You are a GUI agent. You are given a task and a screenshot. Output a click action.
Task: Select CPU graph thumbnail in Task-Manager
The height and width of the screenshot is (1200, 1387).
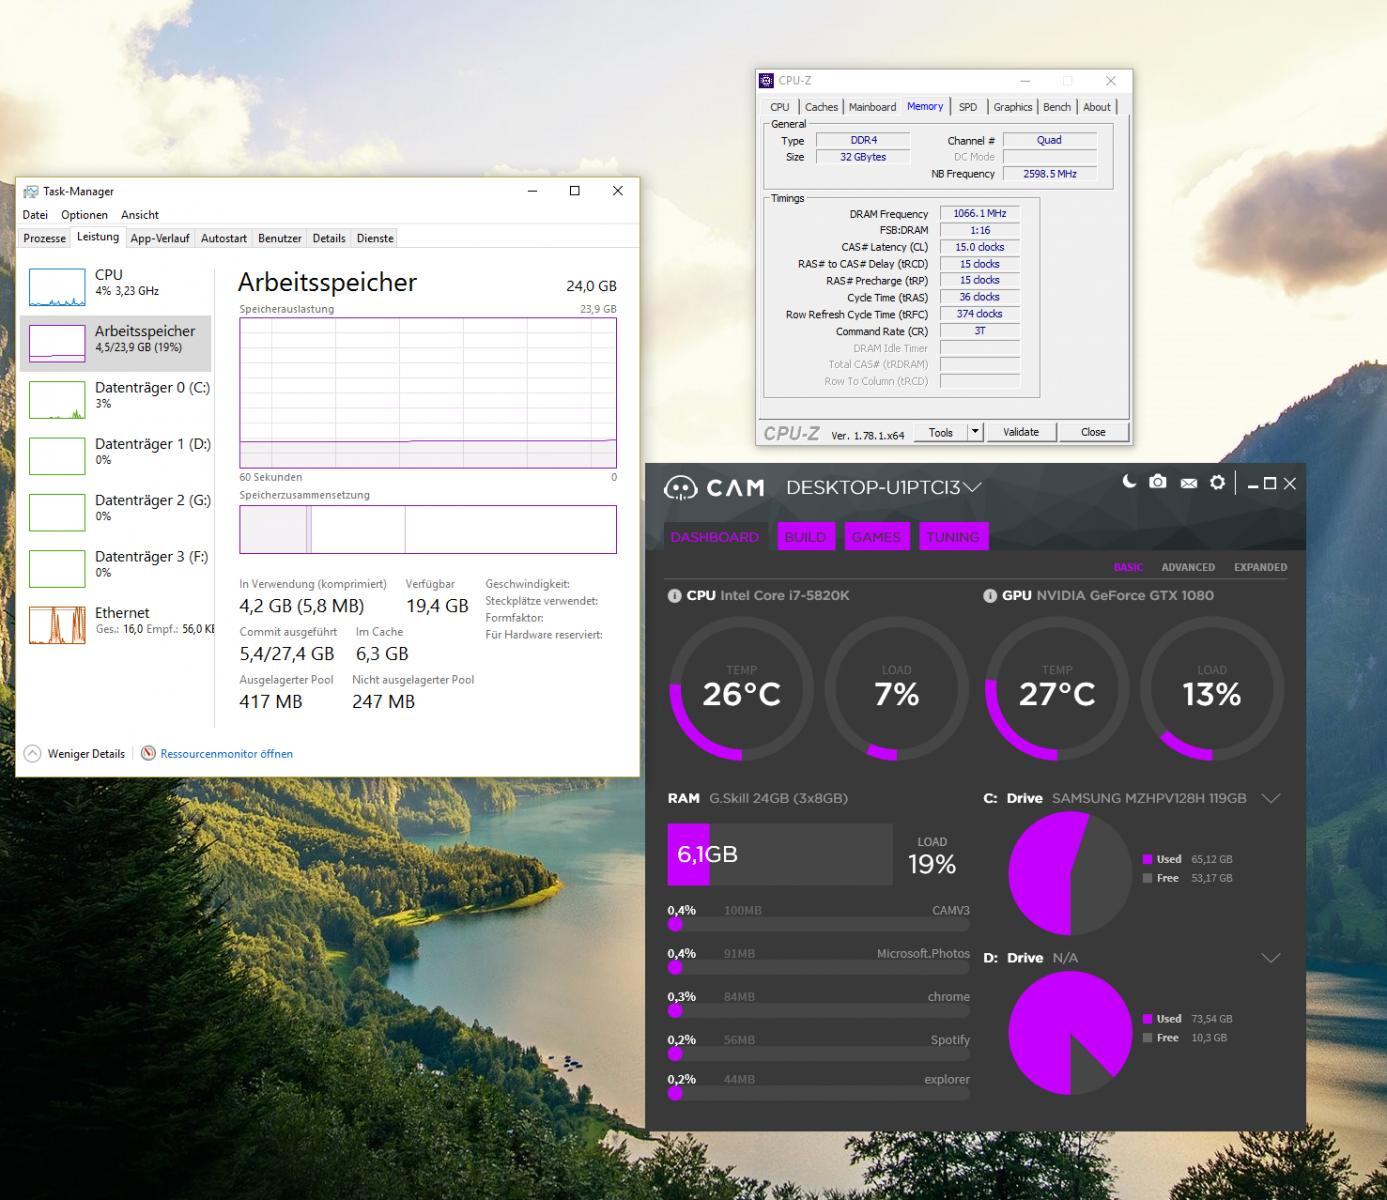(57, 287)
